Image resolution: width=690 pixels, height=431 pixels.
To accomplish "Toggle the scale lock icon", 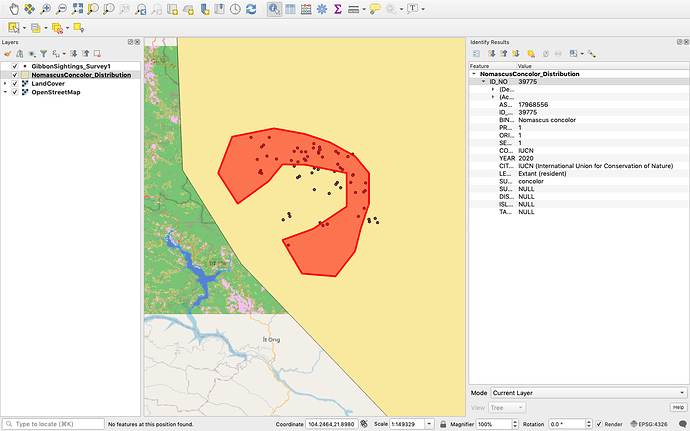I will [443, 424].
